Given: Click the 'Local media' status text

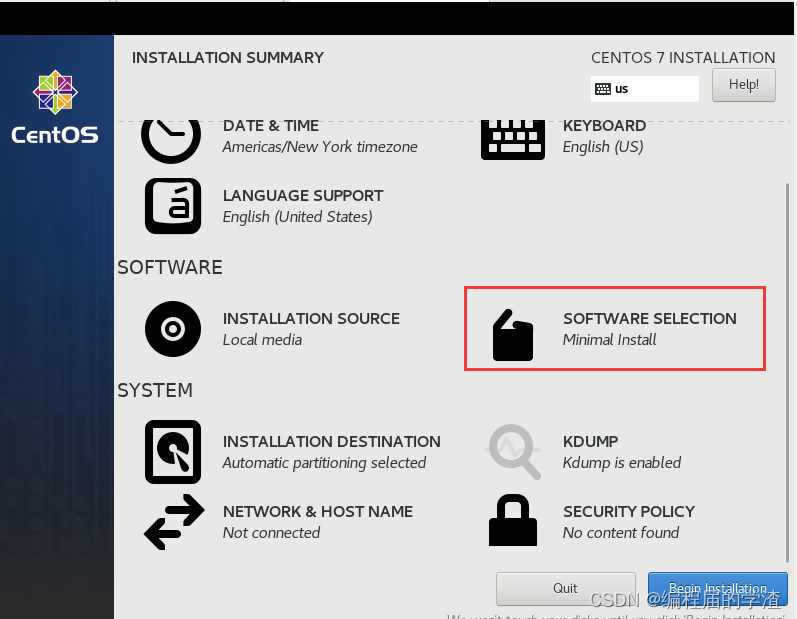Looking at the screenshot, I should pyautogui.click(x=262, y=340).
